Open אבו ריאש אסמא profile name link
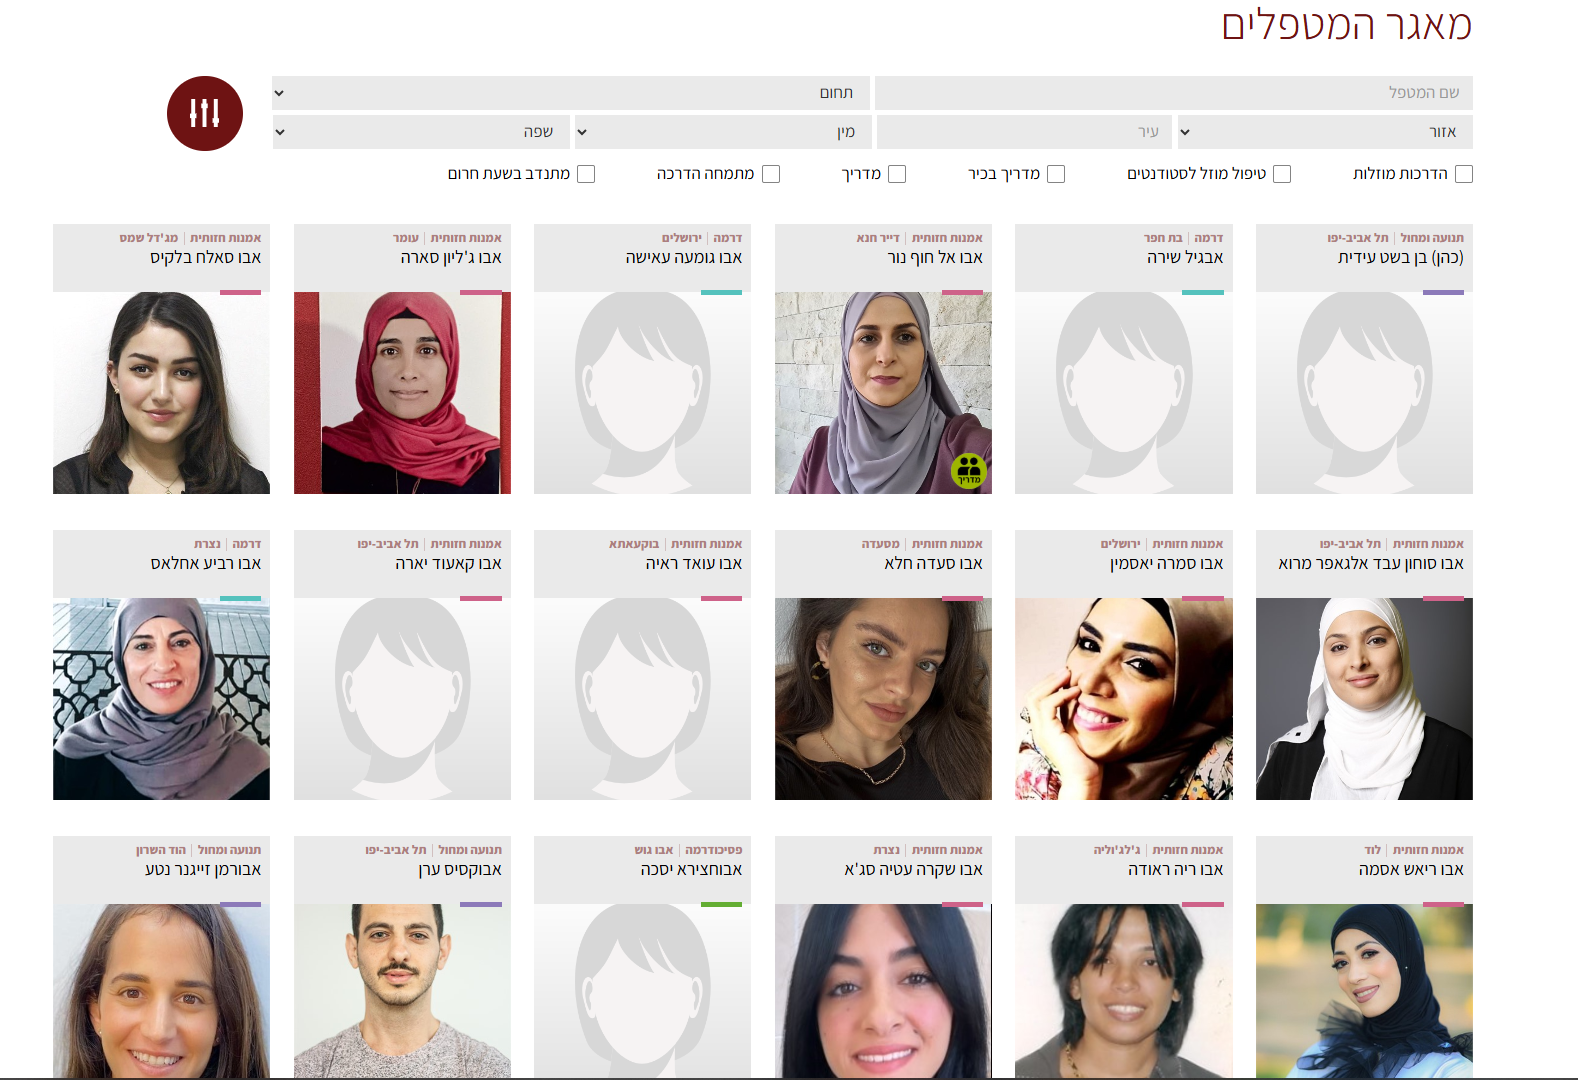The width and height of the screenshot is (1578, 1080). (1411, 870)
